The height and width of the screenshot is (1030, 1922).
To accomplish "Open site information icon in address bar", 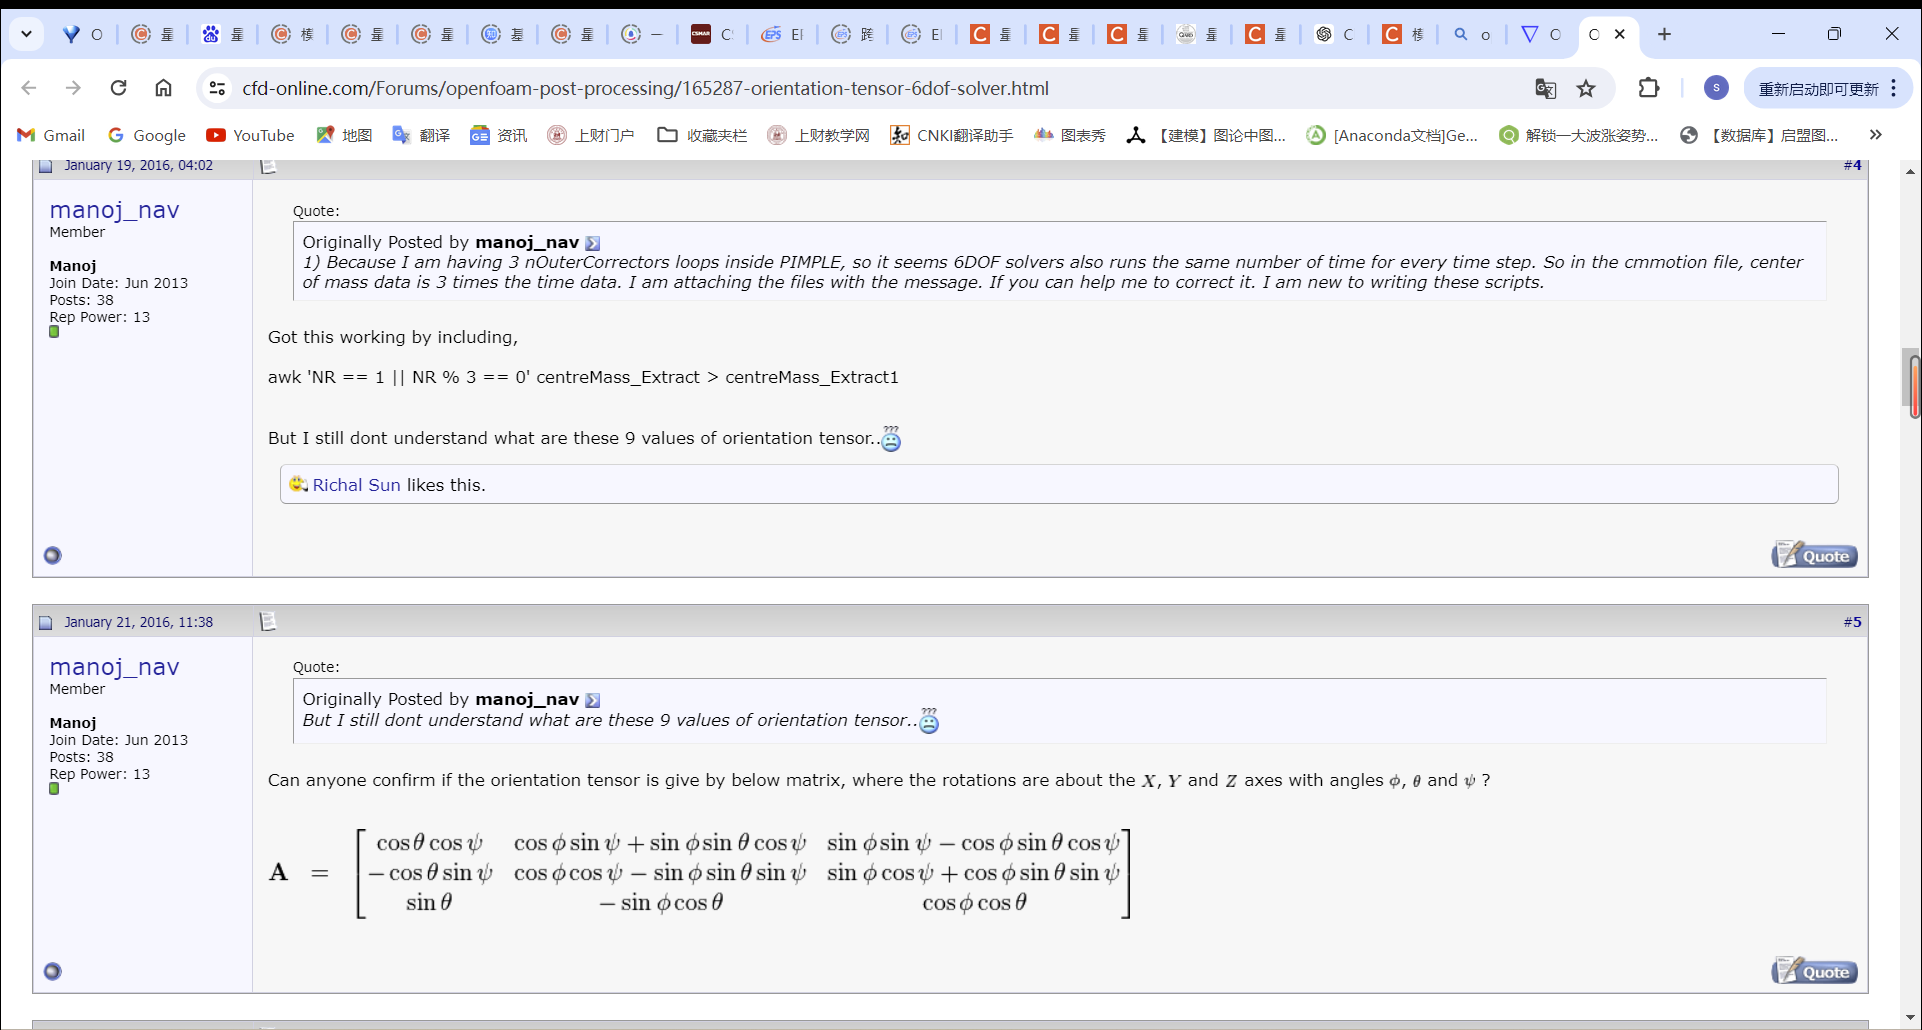I will pyautogui.click(x=217, y=88).
